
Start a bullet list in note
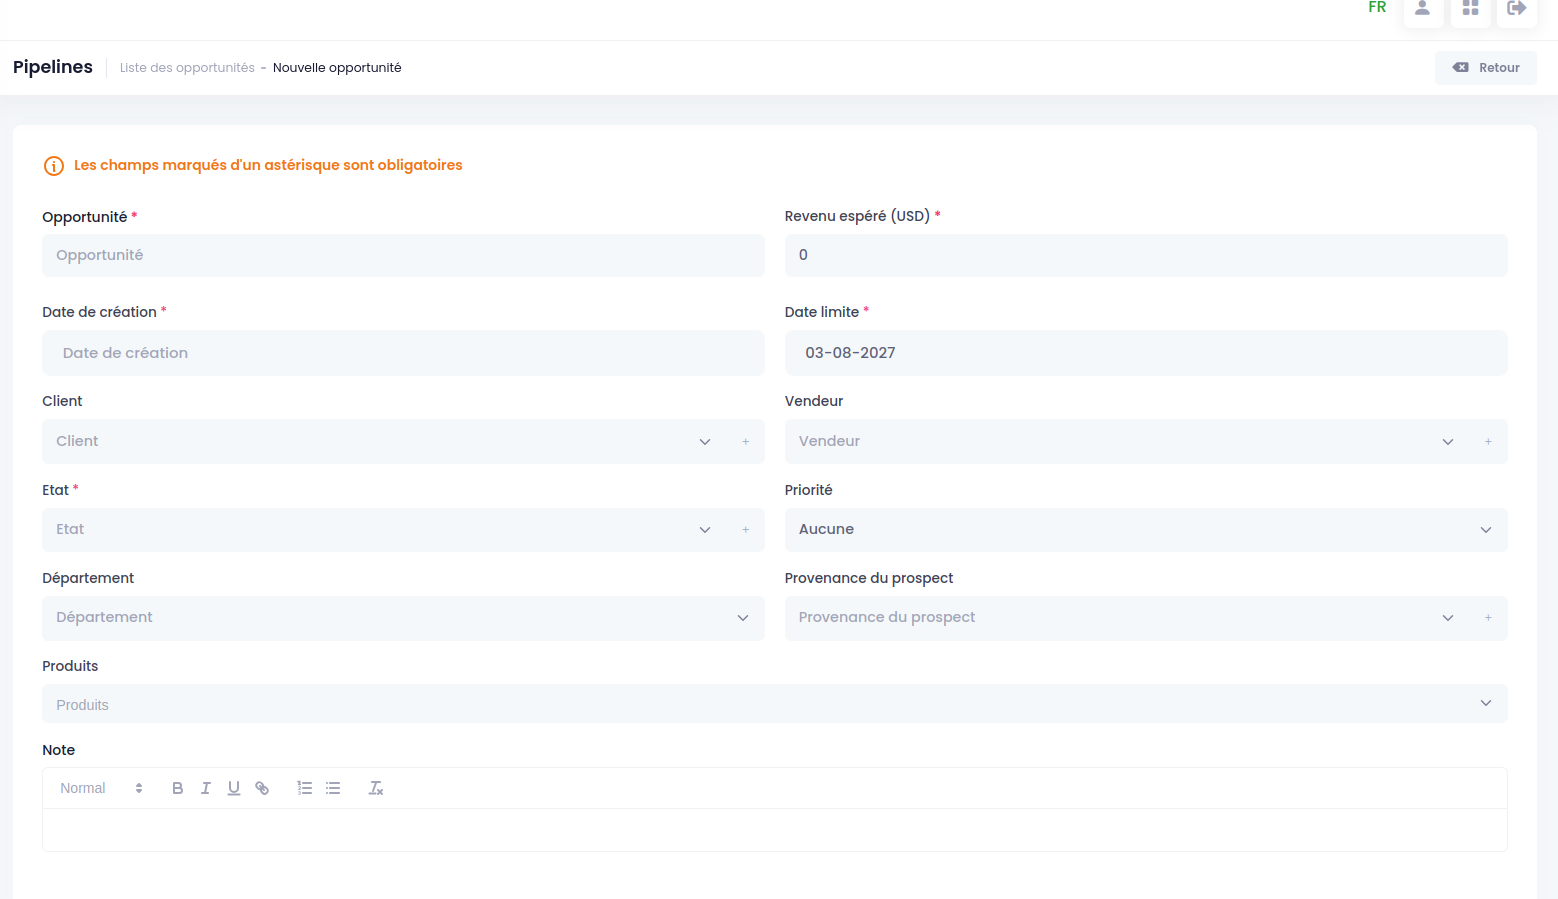(333, 788)
